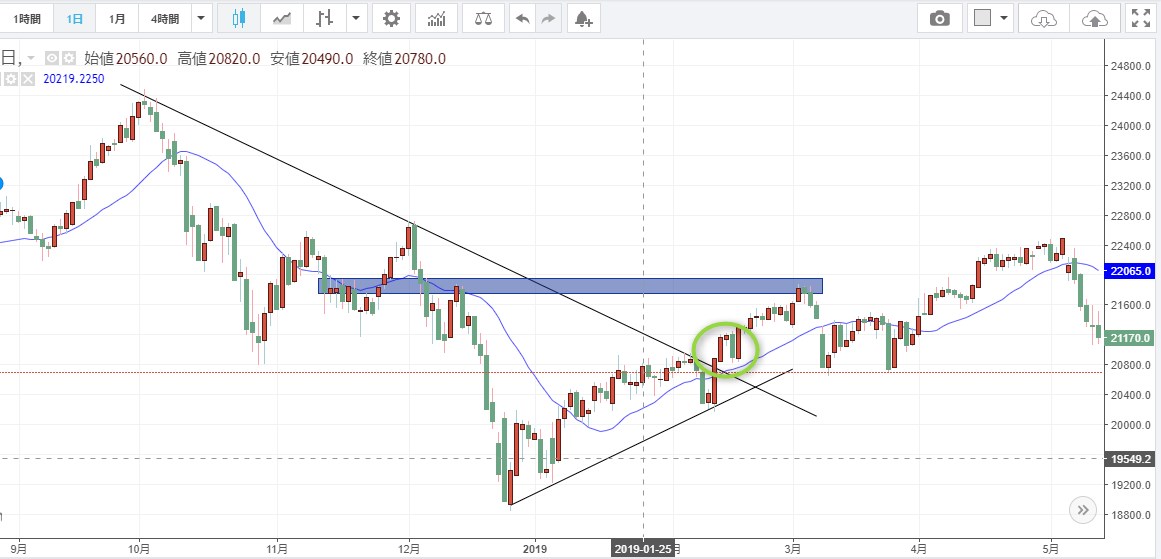Click the 安値 20490.0 low value
The height and width of the screenshot is (559, 1161).
tap(312, 58)
